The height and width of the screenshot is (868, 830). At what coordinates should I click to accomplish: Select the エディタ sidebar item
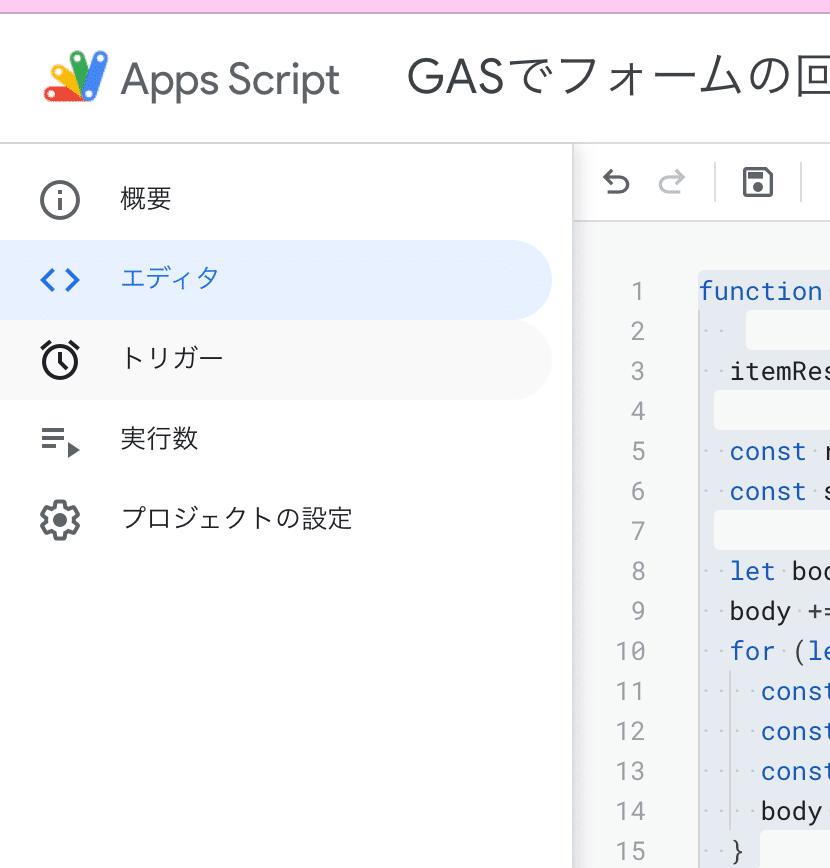276,280
